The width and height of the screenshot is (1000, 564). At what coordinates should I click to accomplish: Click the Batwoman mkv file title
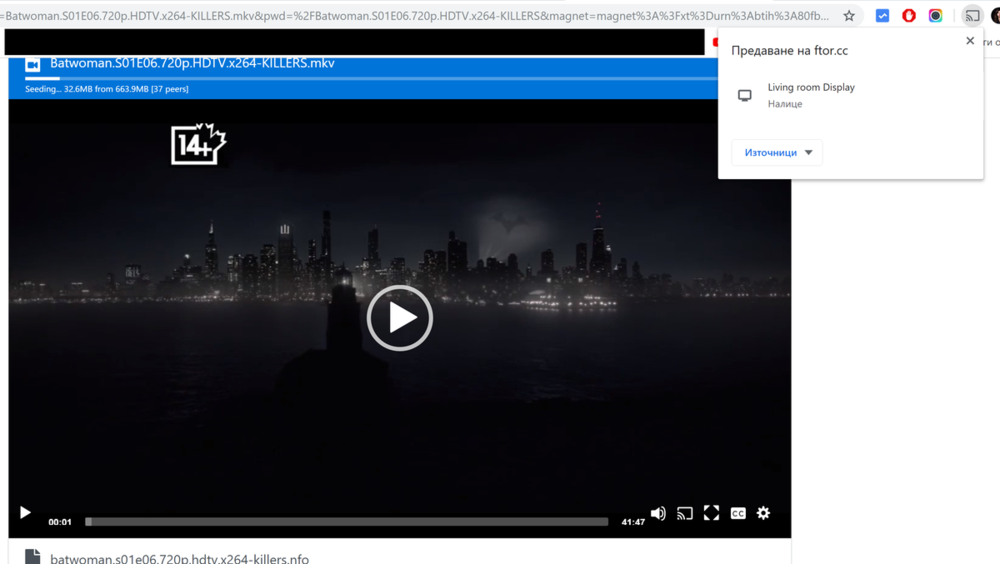[x=192, y=63]
